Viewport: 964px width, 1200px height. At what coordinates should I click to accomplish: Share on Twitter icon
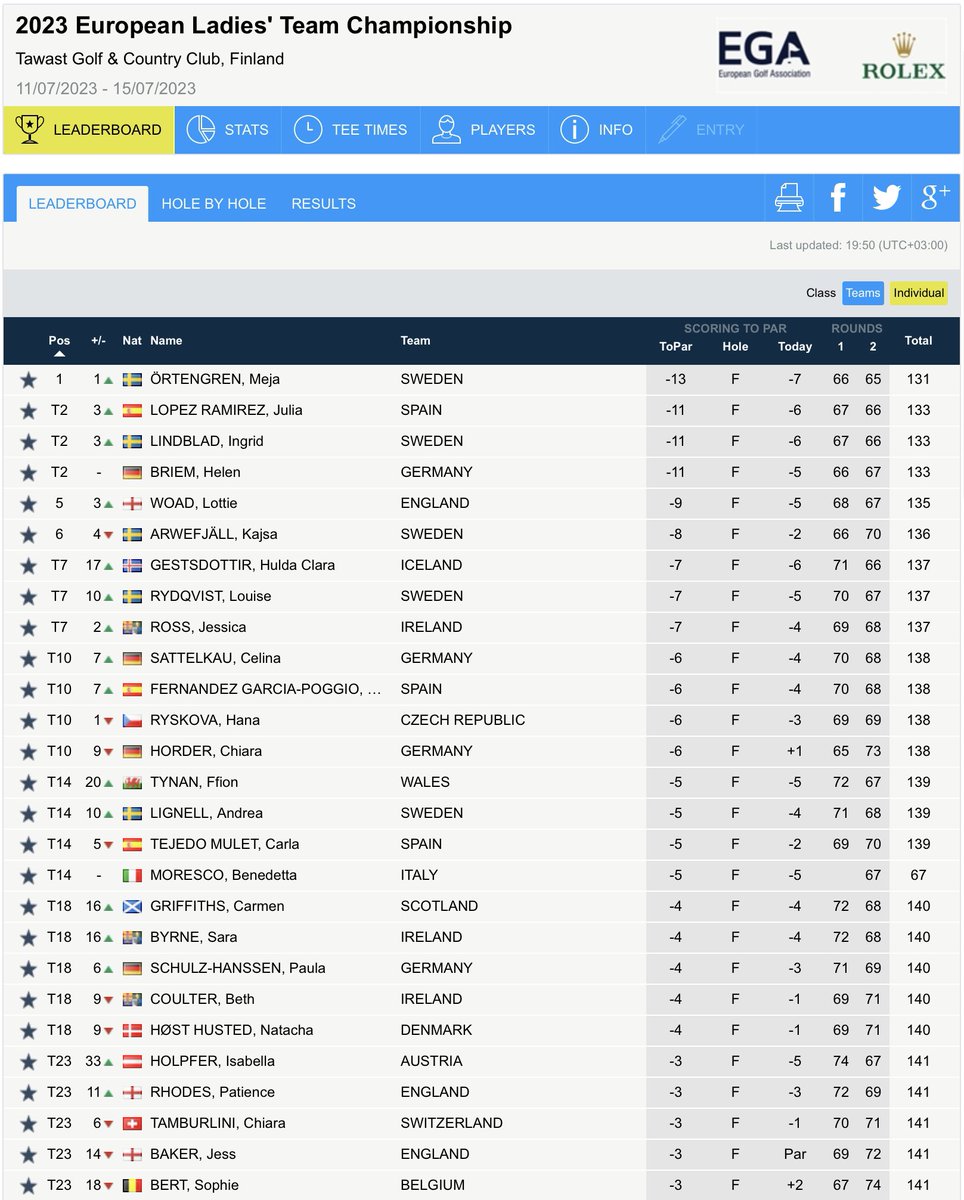click(886, 198)
